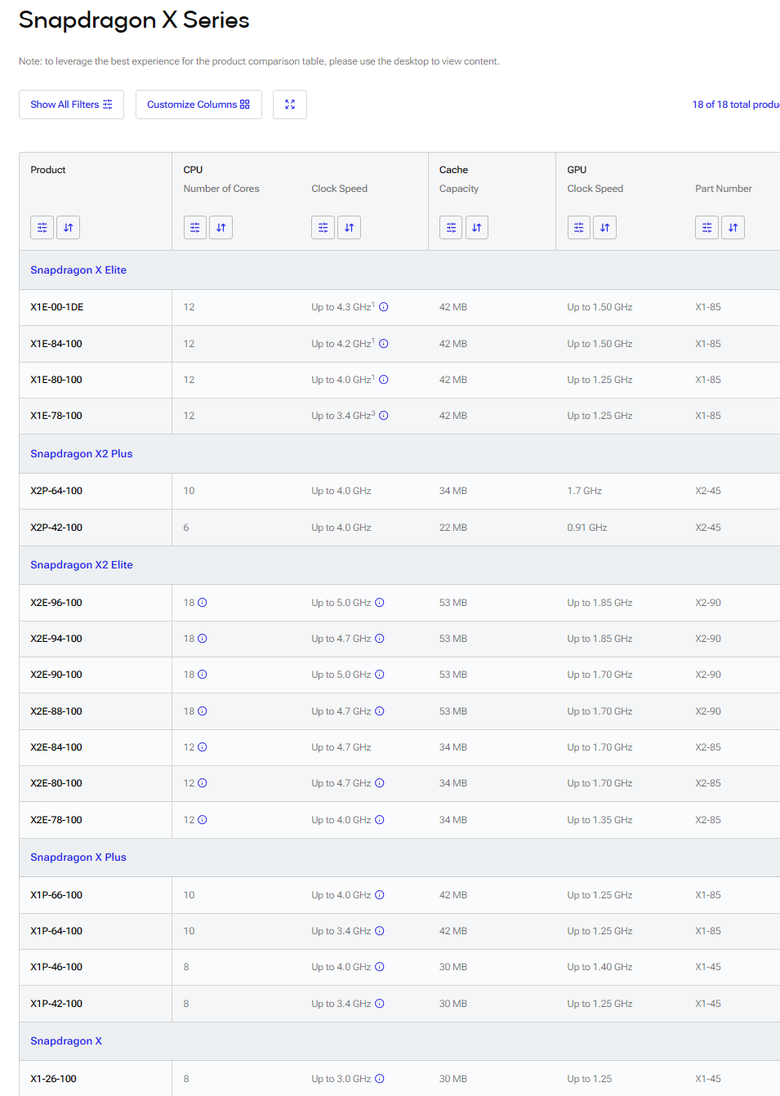Viewport: 780px width, 1096px height.
Task: Show clock speed info for X2E-78-100
Action: [x=380, y=819]
